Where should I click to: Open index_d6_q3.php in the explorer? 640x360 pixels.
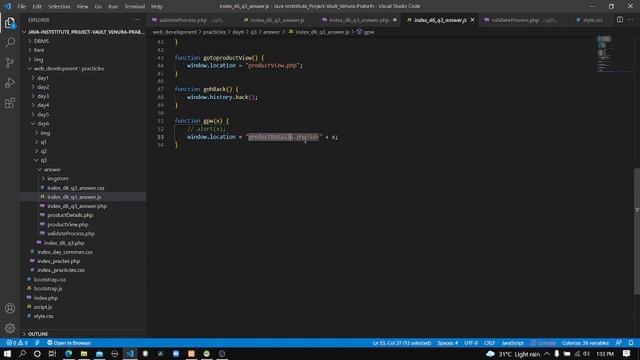[64, 243]
